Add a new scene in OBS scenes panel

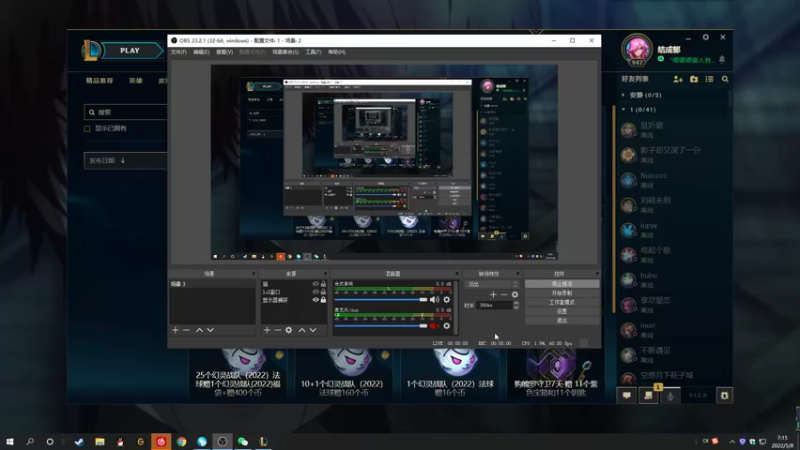(x=176, y=330)
